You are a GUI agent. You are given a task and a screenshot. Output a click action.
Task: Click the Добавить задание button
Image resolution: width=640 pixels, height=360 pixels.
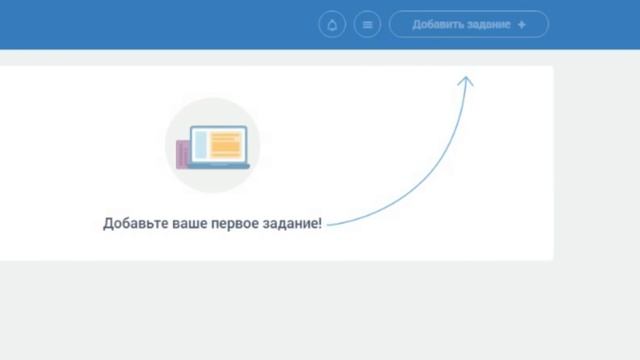click(469, 24)
